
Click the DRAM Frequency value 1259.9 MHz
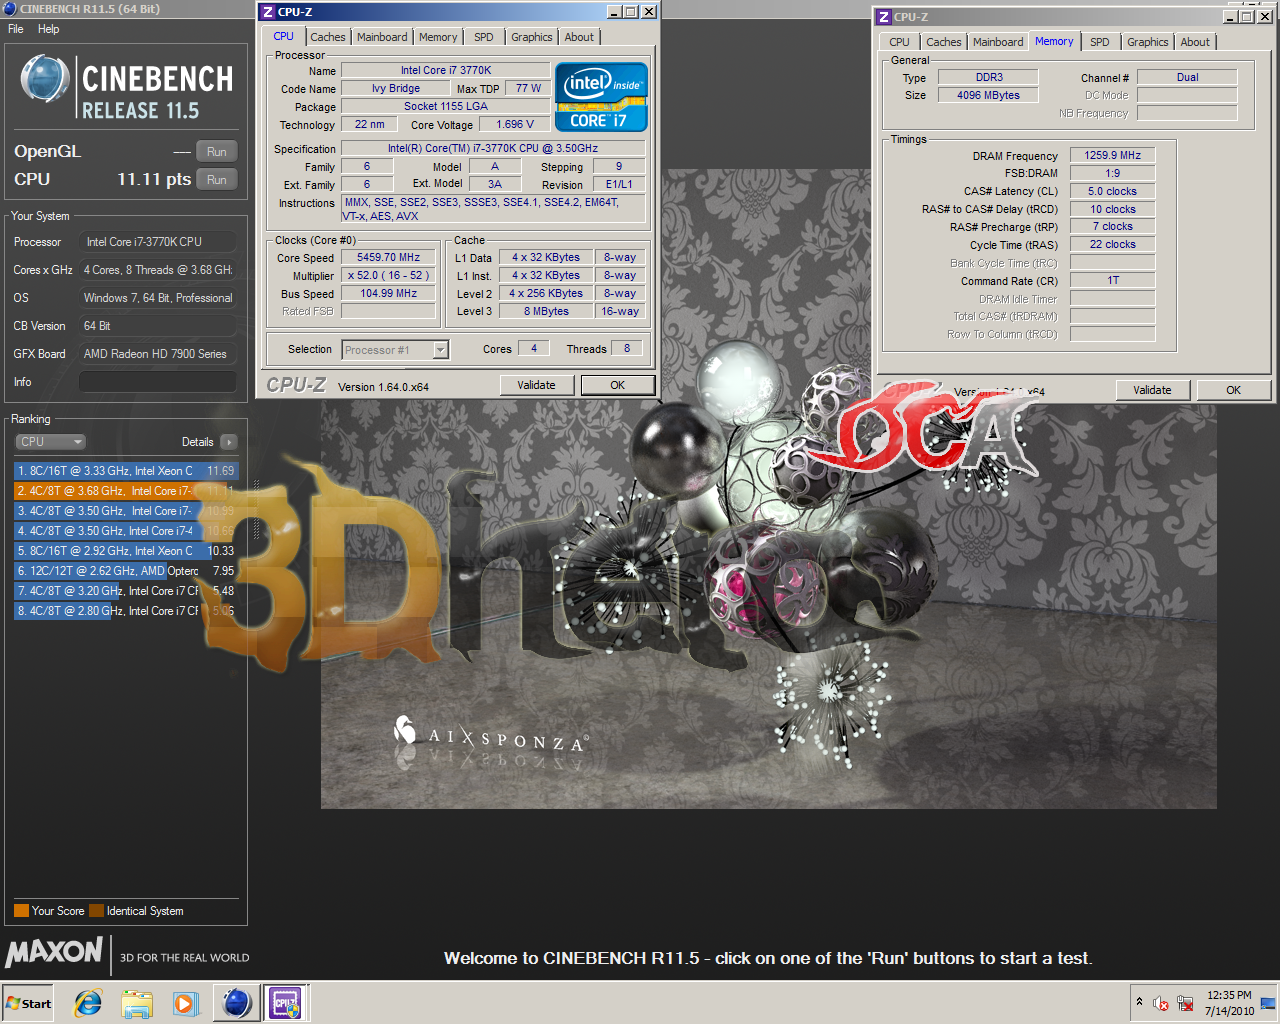click(x=1113, y=155)
